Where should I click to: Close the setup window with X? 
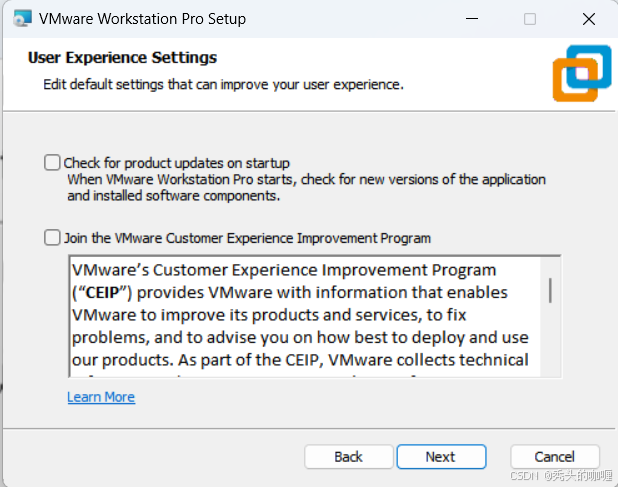coord(589,19)
